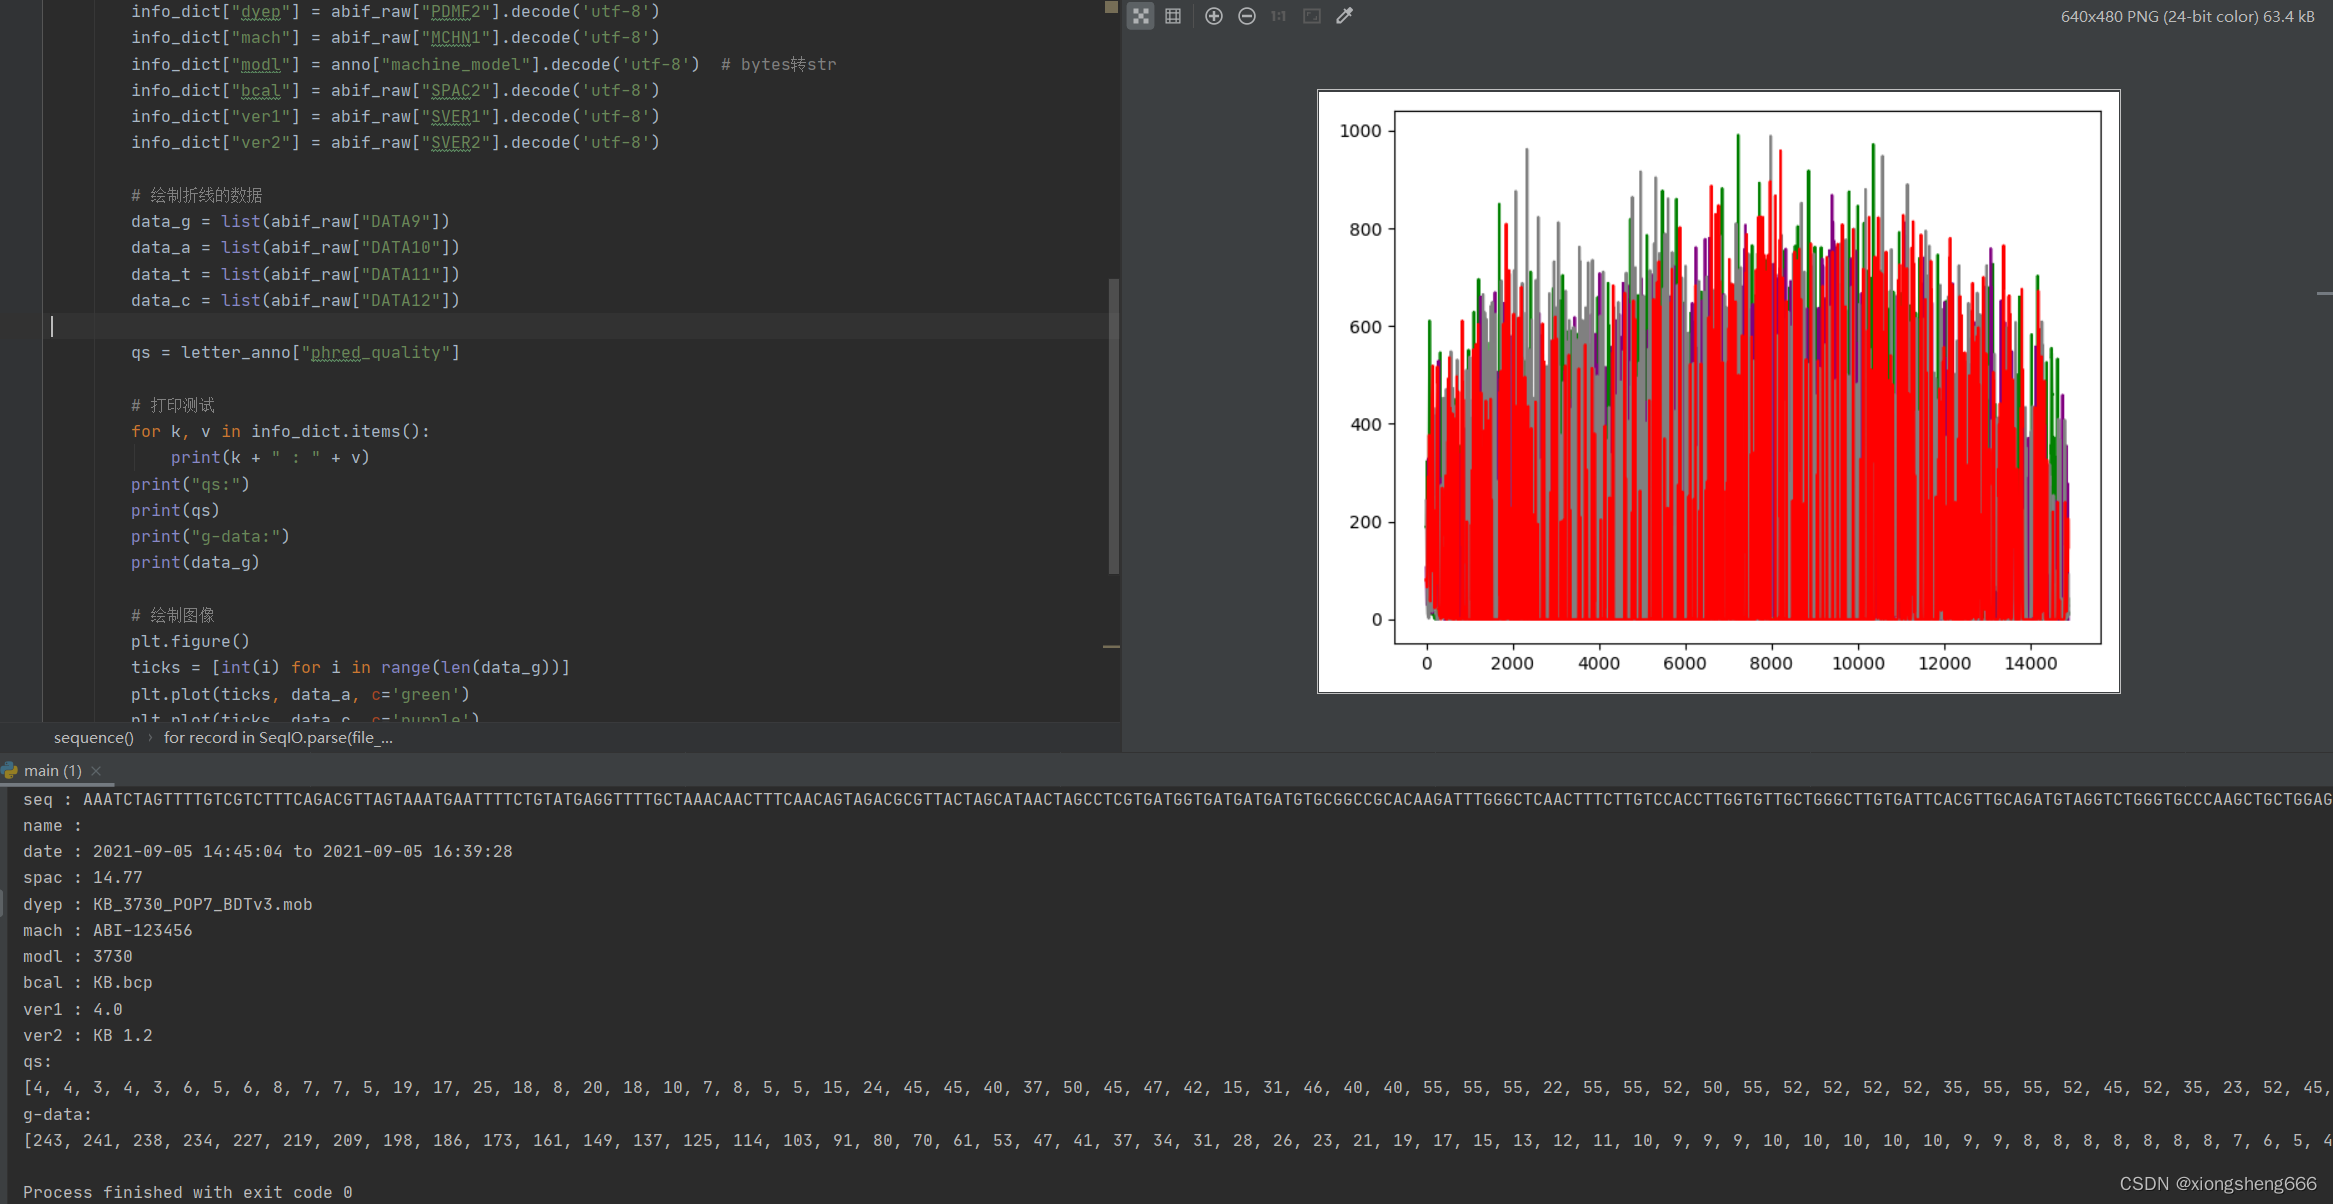This screenshot has width=2333, height=1204.
Task: Click the image info text '640x480 PNG'
Action: (x=2187, y=16)
